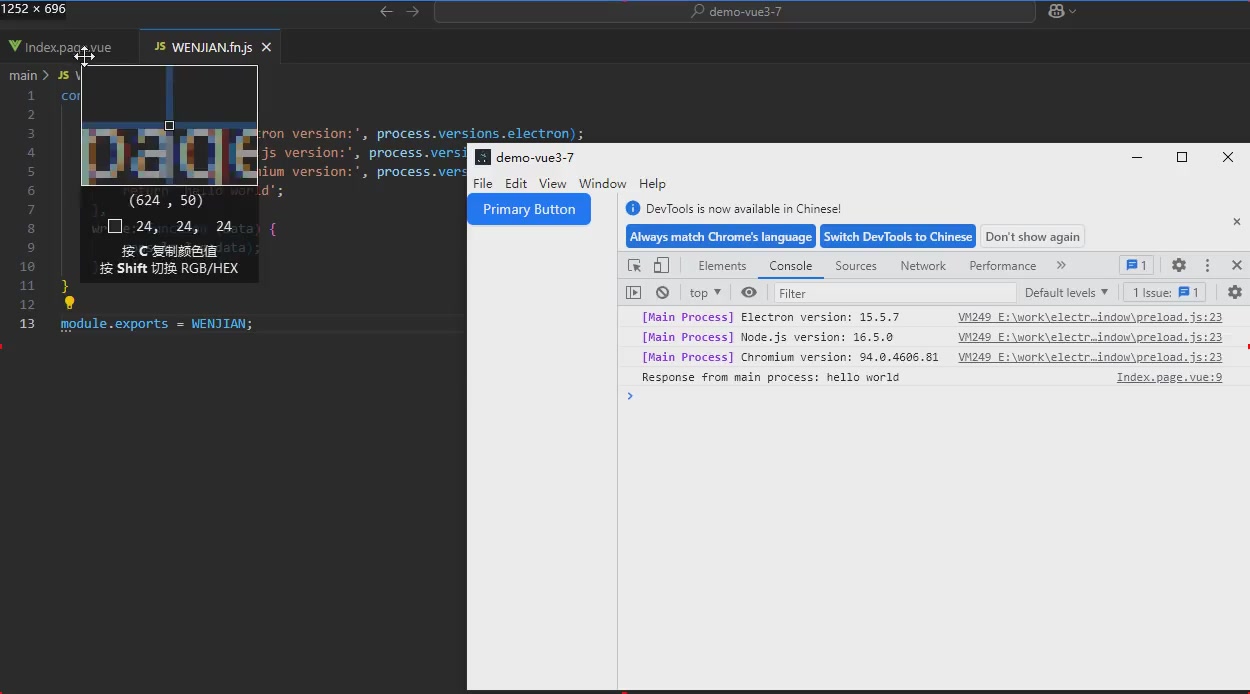This screenshot has width=1250, height=694.
Task: Activate the inspect element picker icon
Action: pos(634,266)
